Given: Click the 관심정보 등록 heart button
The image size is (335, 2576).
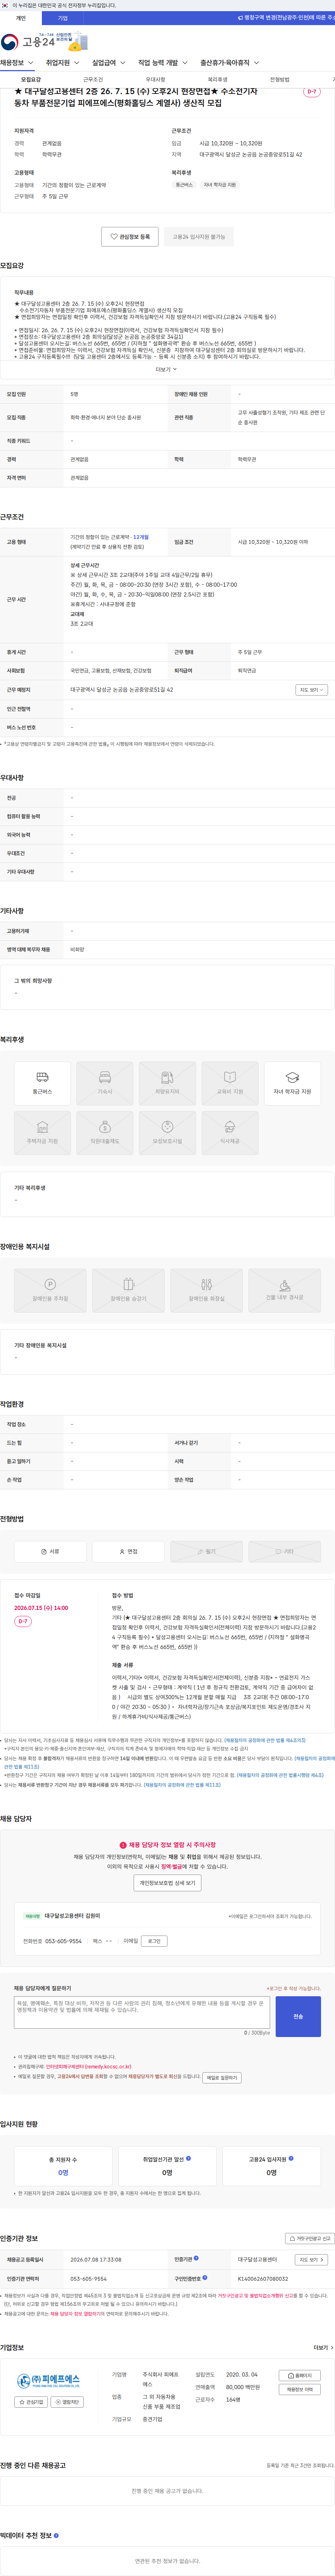Looking at the screenshot, I should 130,237.
